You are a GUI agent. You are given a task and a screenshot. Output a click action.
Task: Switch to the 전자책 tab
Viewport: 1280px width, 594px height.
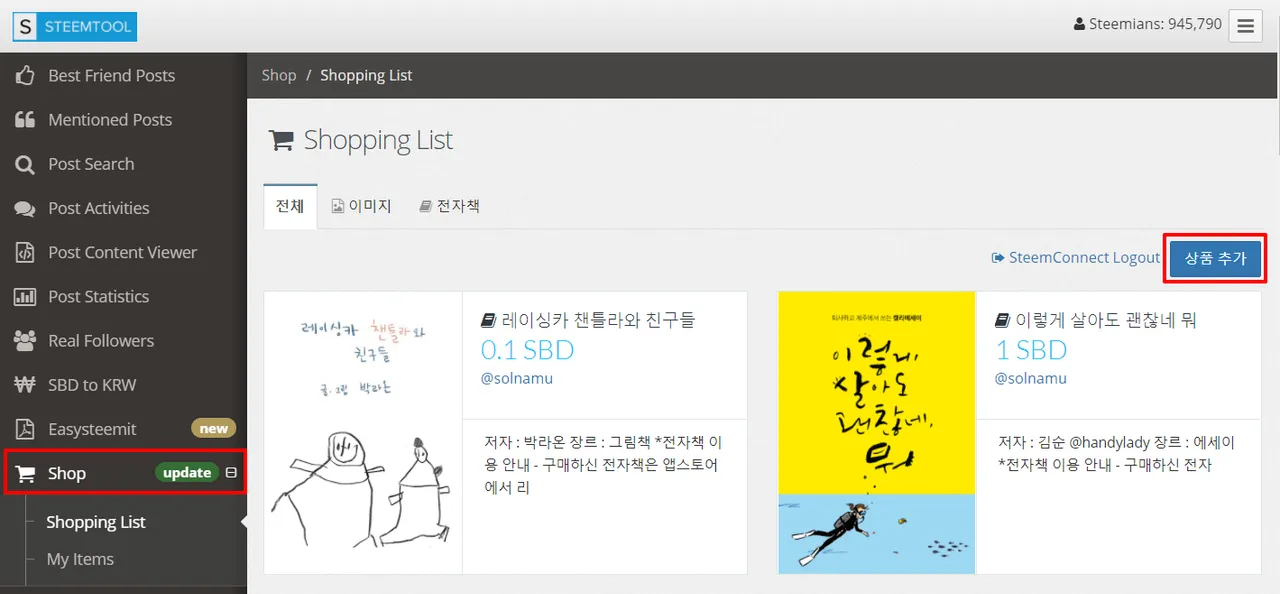coord(449,207)
